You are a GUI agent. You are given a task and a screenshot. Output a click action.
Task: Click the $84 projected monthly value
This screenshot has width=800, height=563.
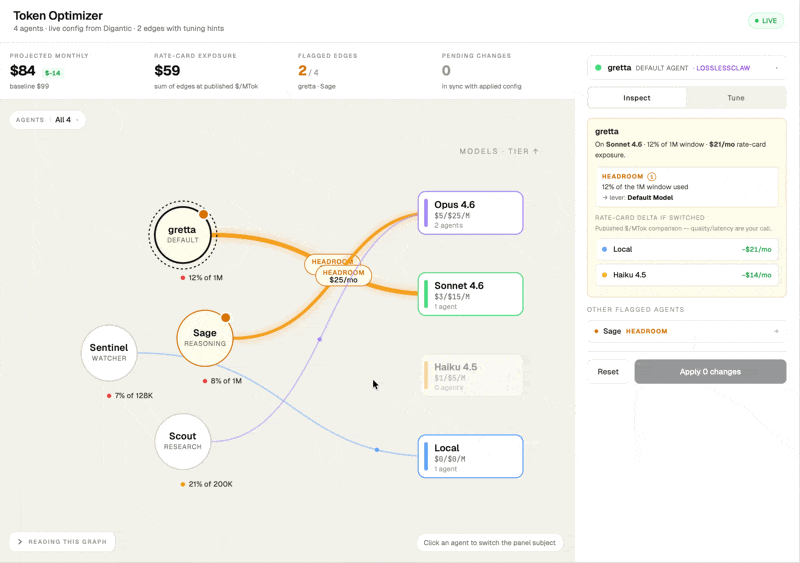click(x=22, y=70)
